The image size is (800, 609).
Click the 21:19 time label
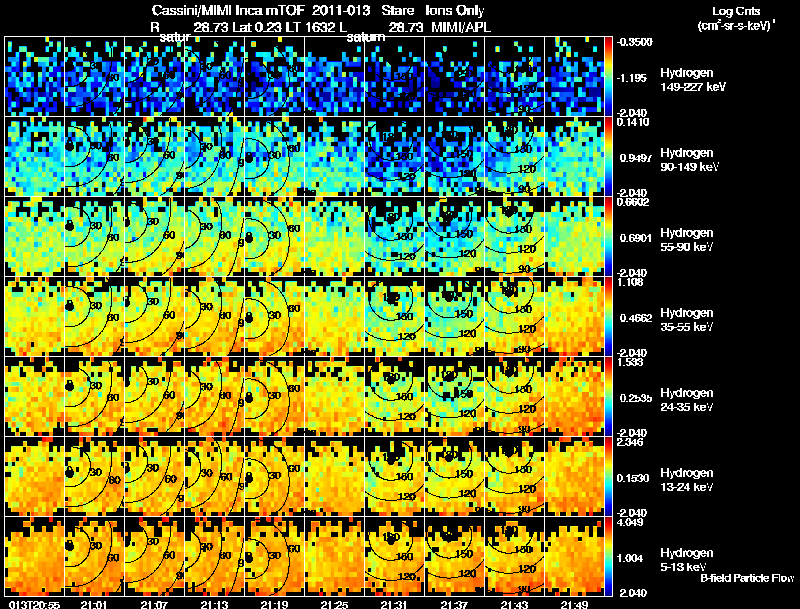[274, 604]
